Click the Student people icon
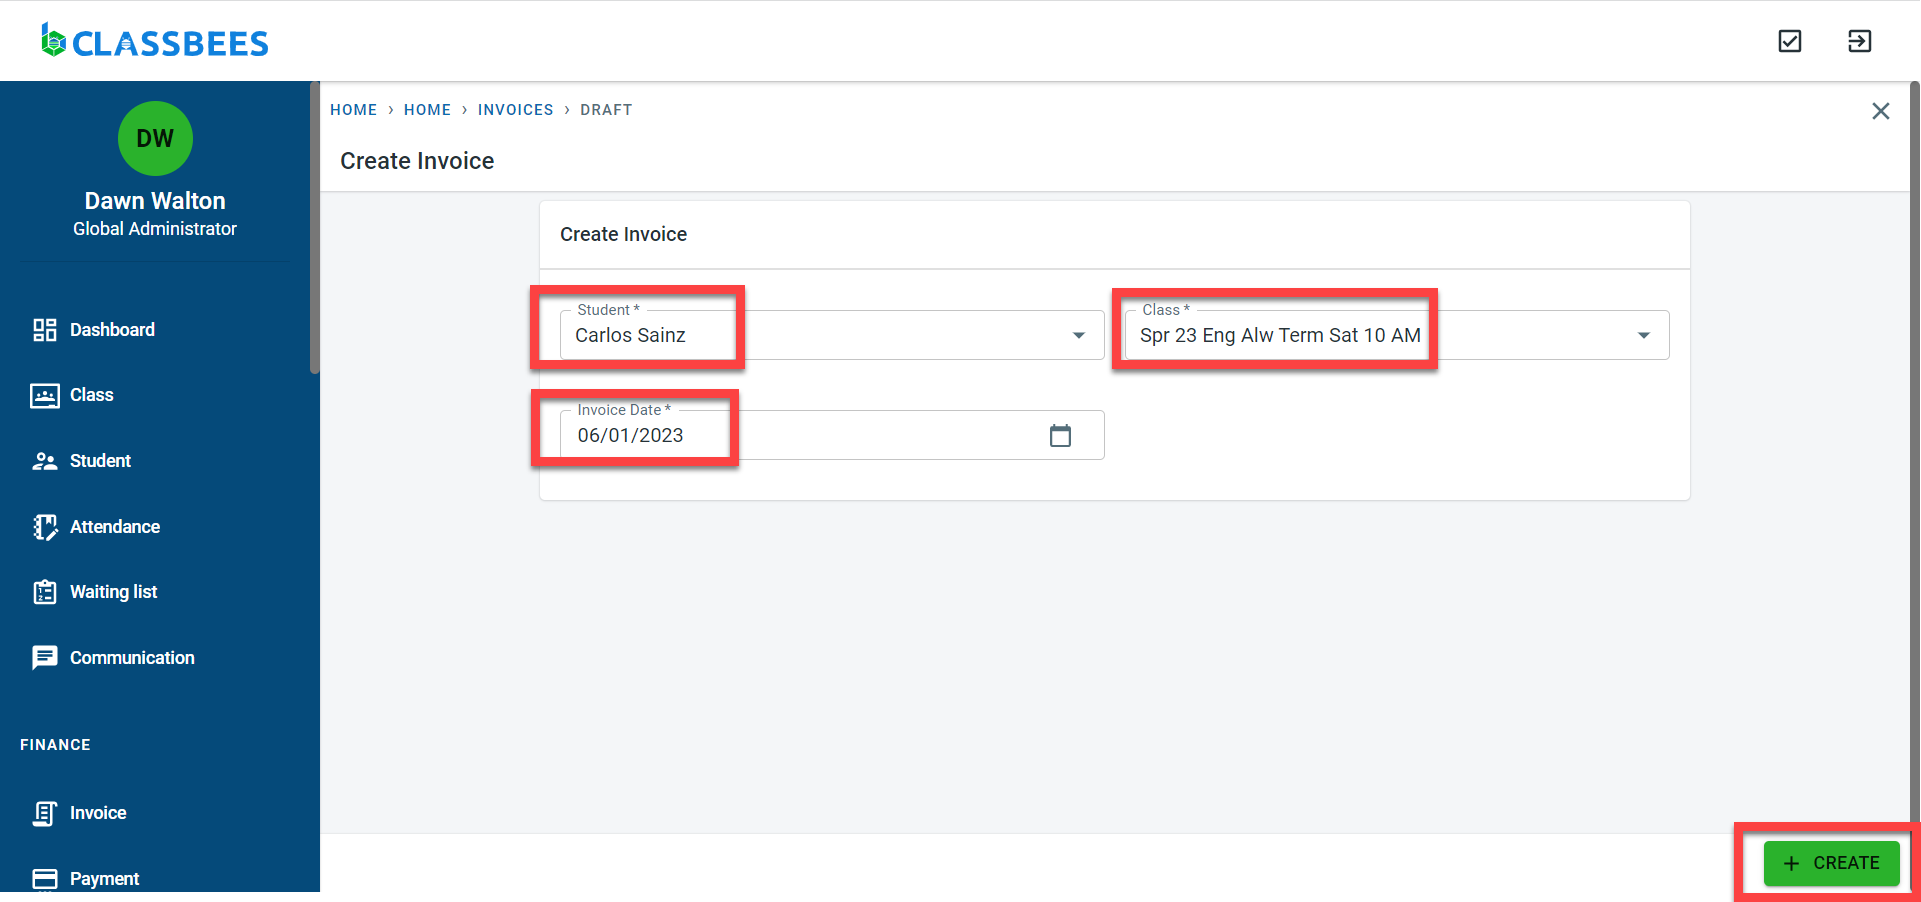This screenshot has height=902, width=1921. pos(44,461)
